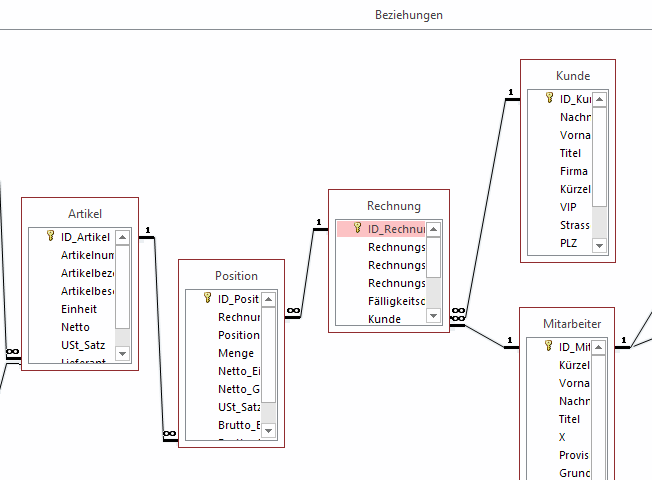Click the key icon next to ID_Rechnung
Viewport: 652px width, 480px height.
coord(357,228)
